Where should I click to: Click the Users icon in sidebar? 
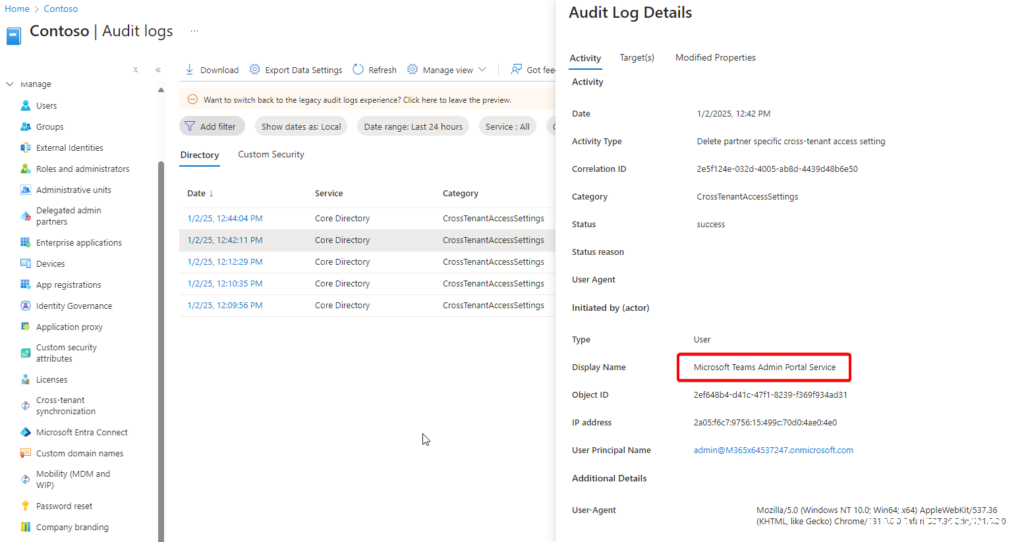[26, 106]
